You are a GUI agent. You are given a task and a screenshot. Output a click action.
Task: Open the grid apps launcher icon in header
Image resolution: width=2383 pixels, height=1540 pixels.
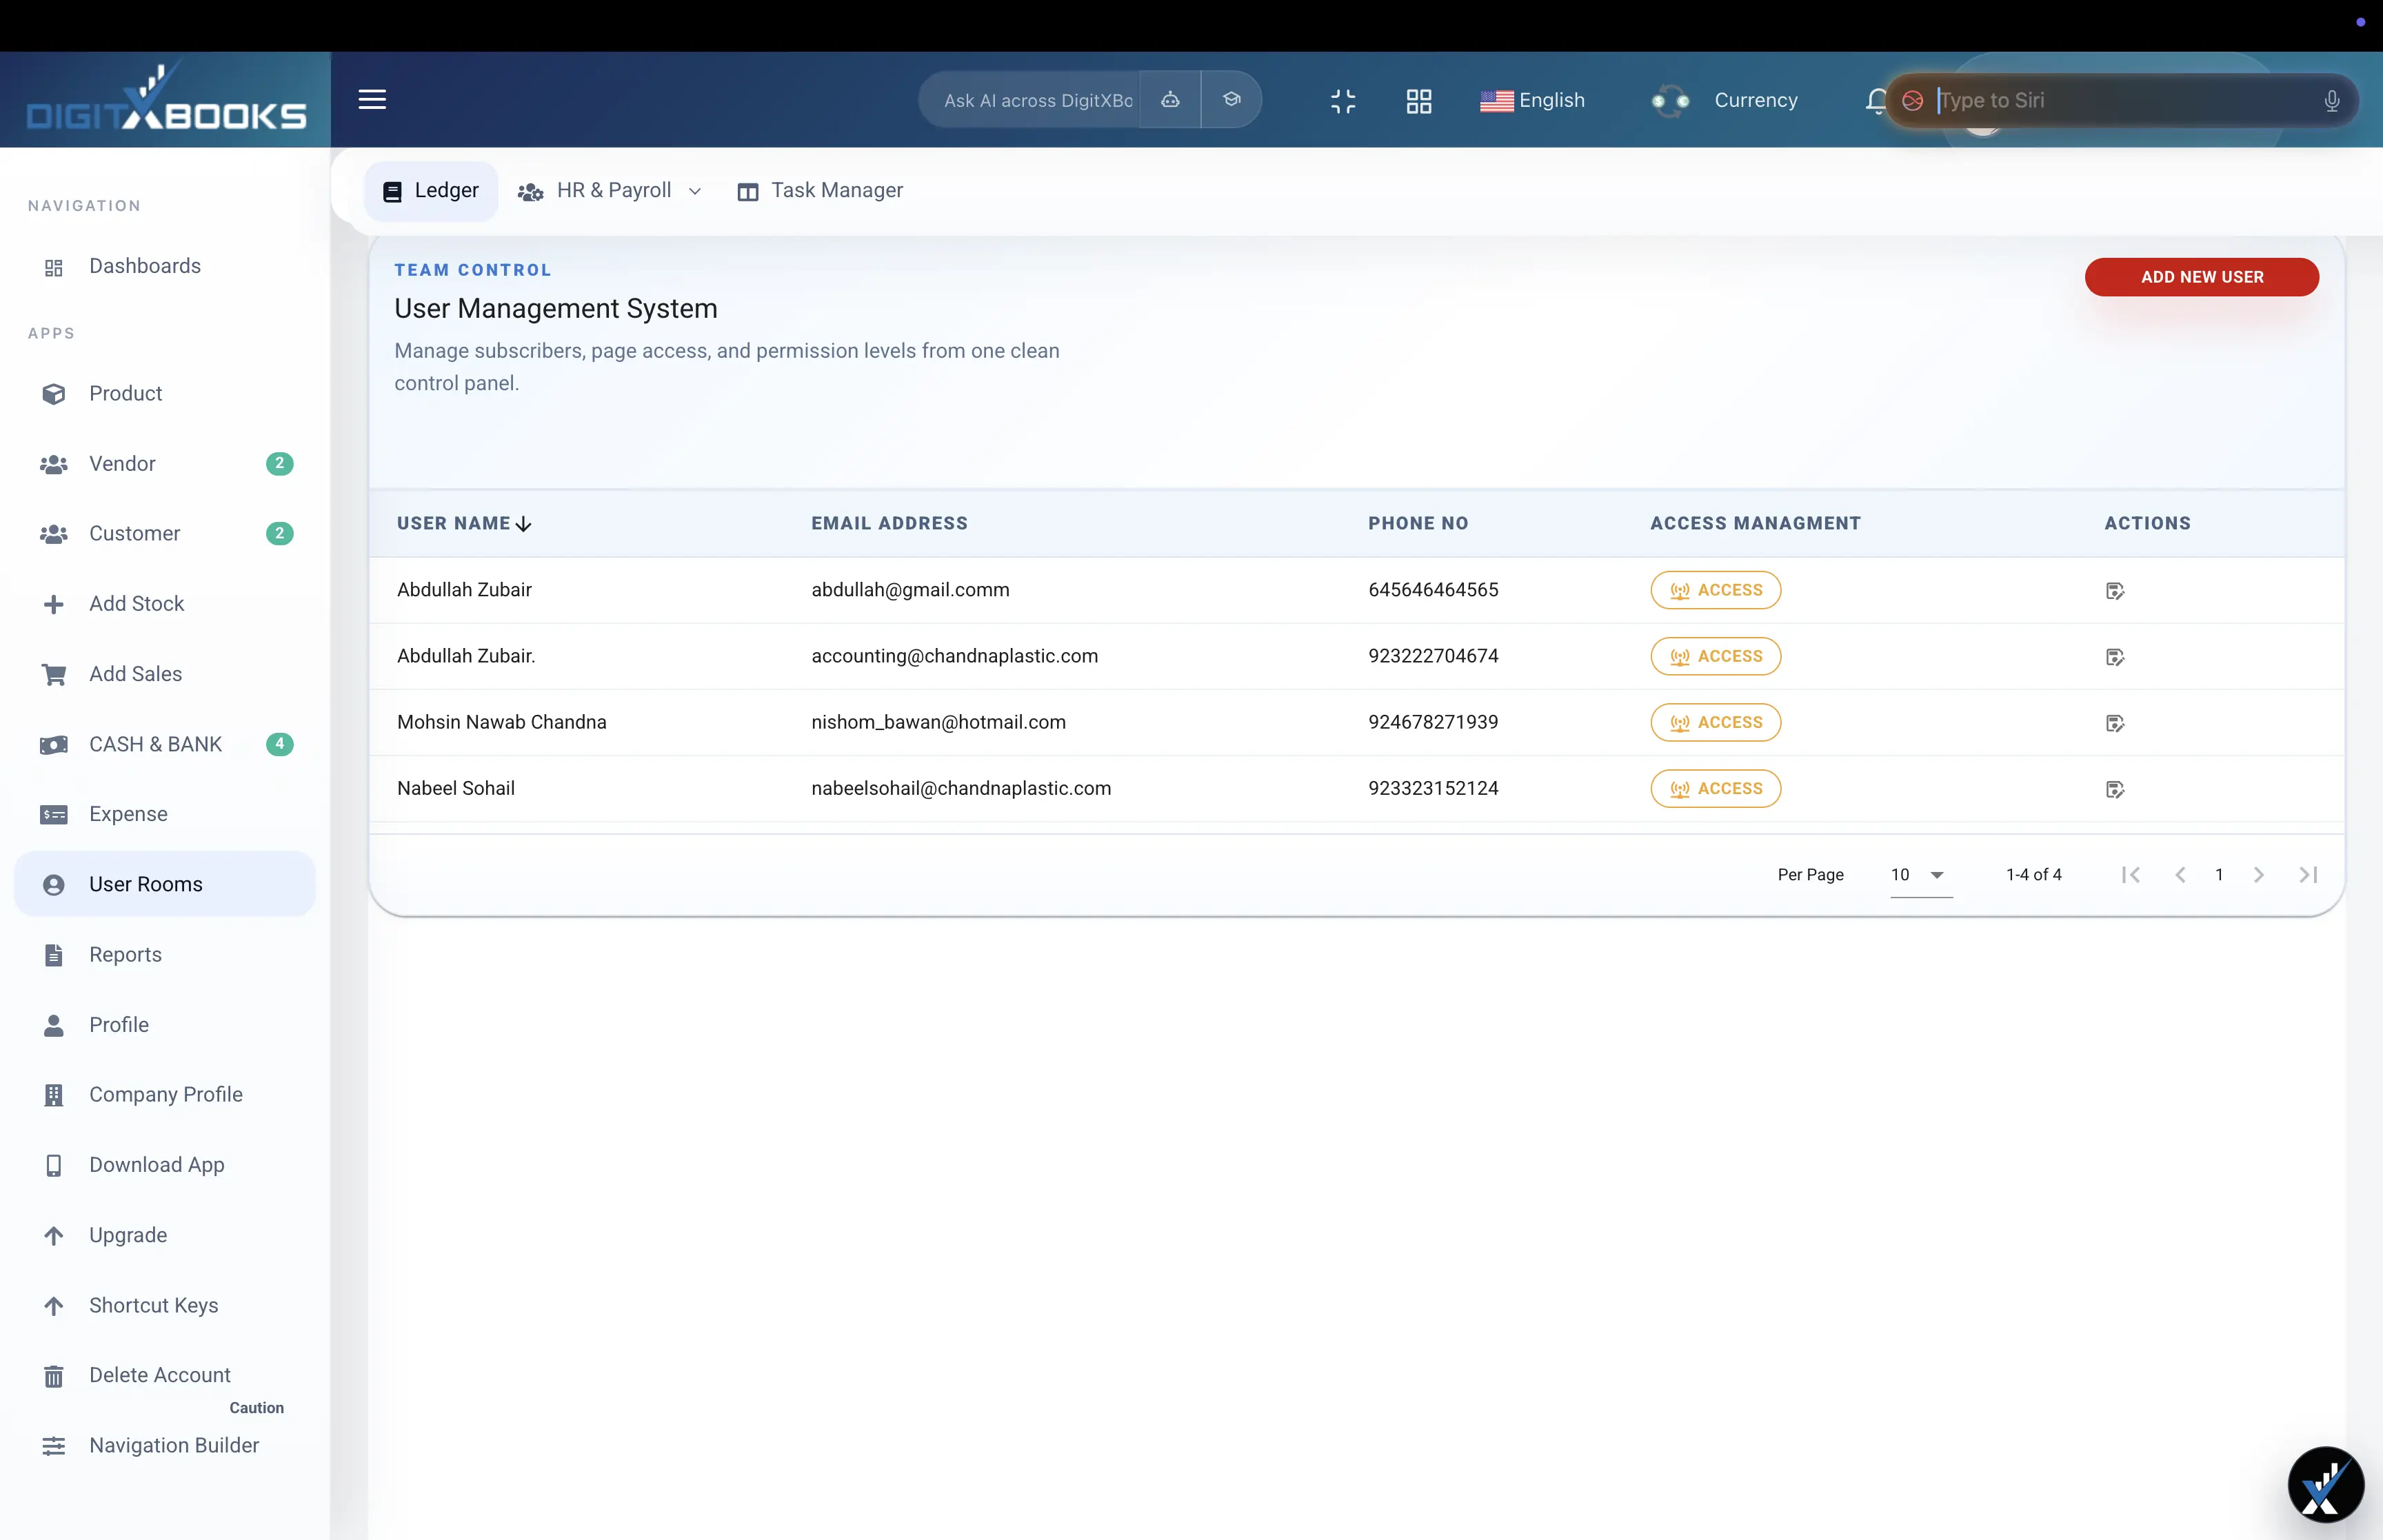1419,101
